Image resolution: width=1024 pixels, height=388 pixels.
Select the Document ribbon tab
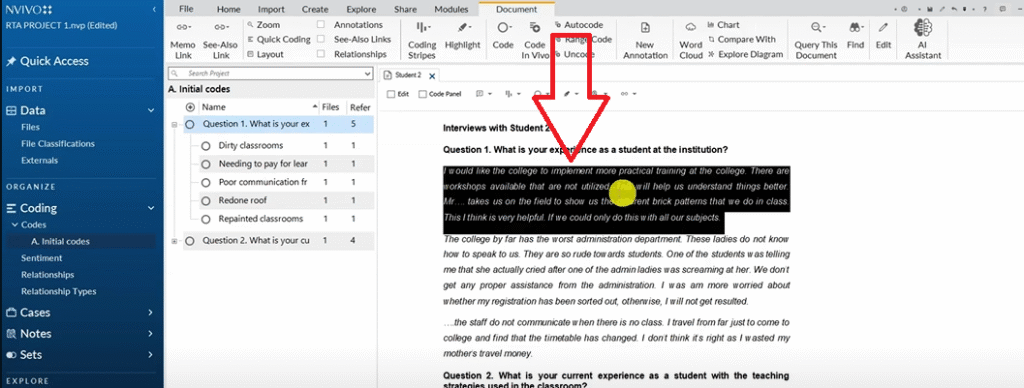click(517, 10)
